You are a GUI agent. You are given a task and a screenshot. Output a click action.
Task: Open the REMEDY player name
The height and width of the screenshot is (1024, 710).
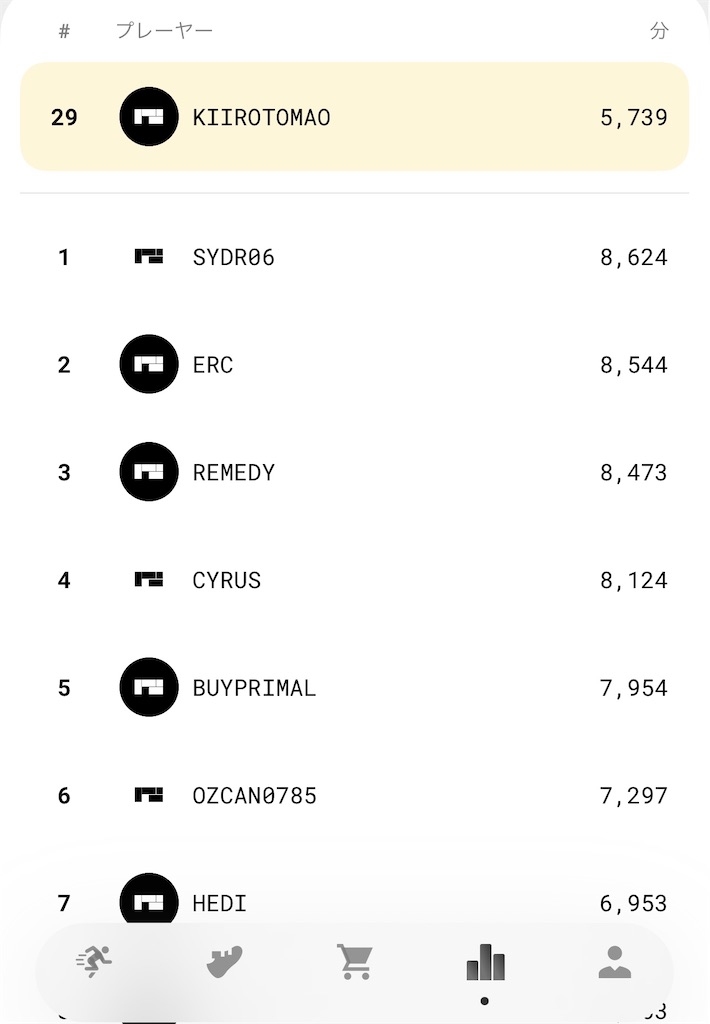click(x=233, y=472)
